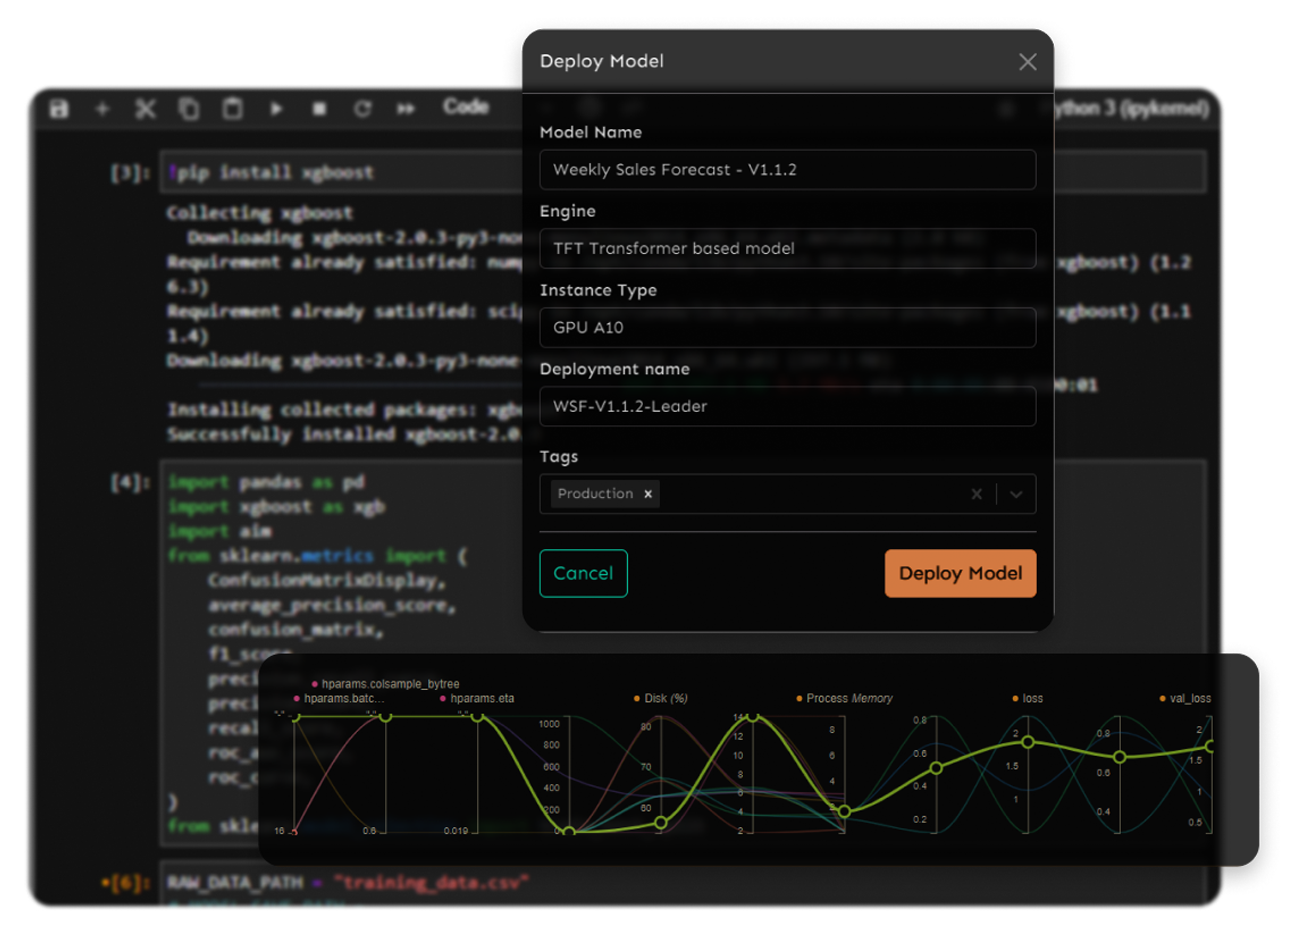Expand the Tags dropdown chevron
Viewport: 1306px width, 929px height.
pos(1016,494)
